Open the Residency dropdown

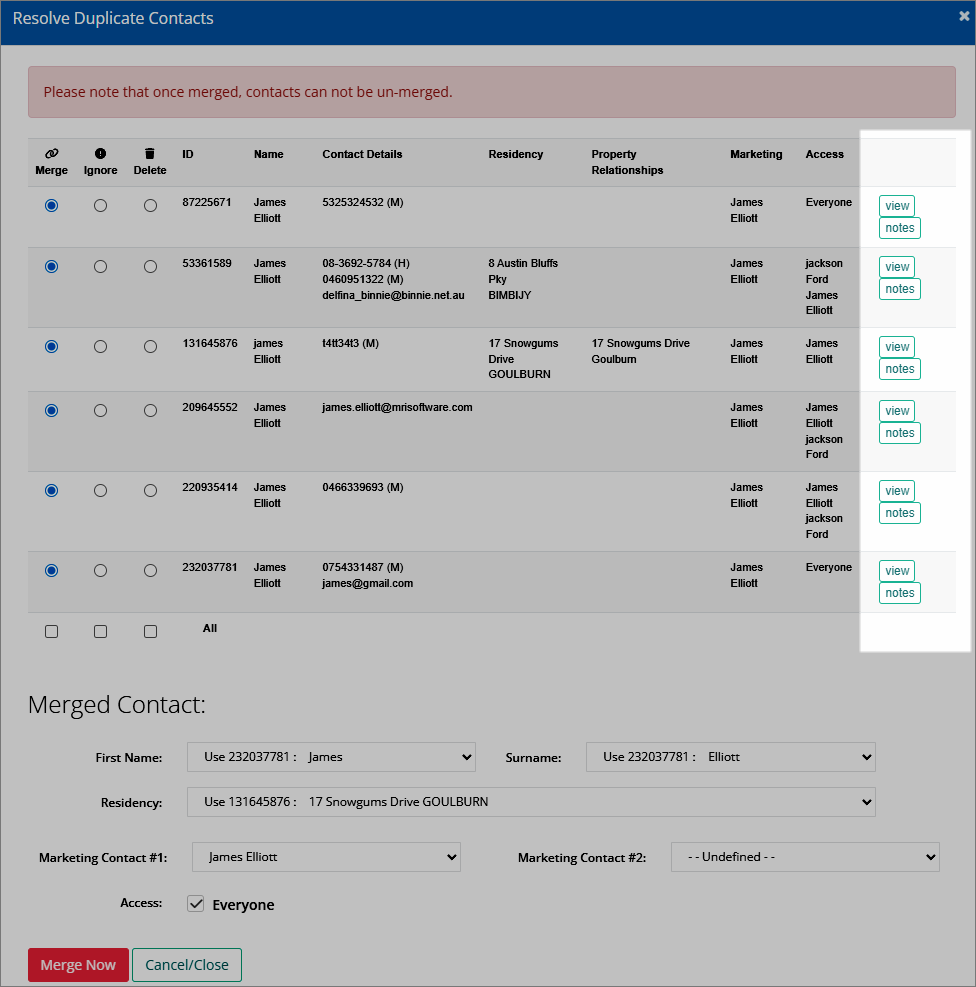531,802
